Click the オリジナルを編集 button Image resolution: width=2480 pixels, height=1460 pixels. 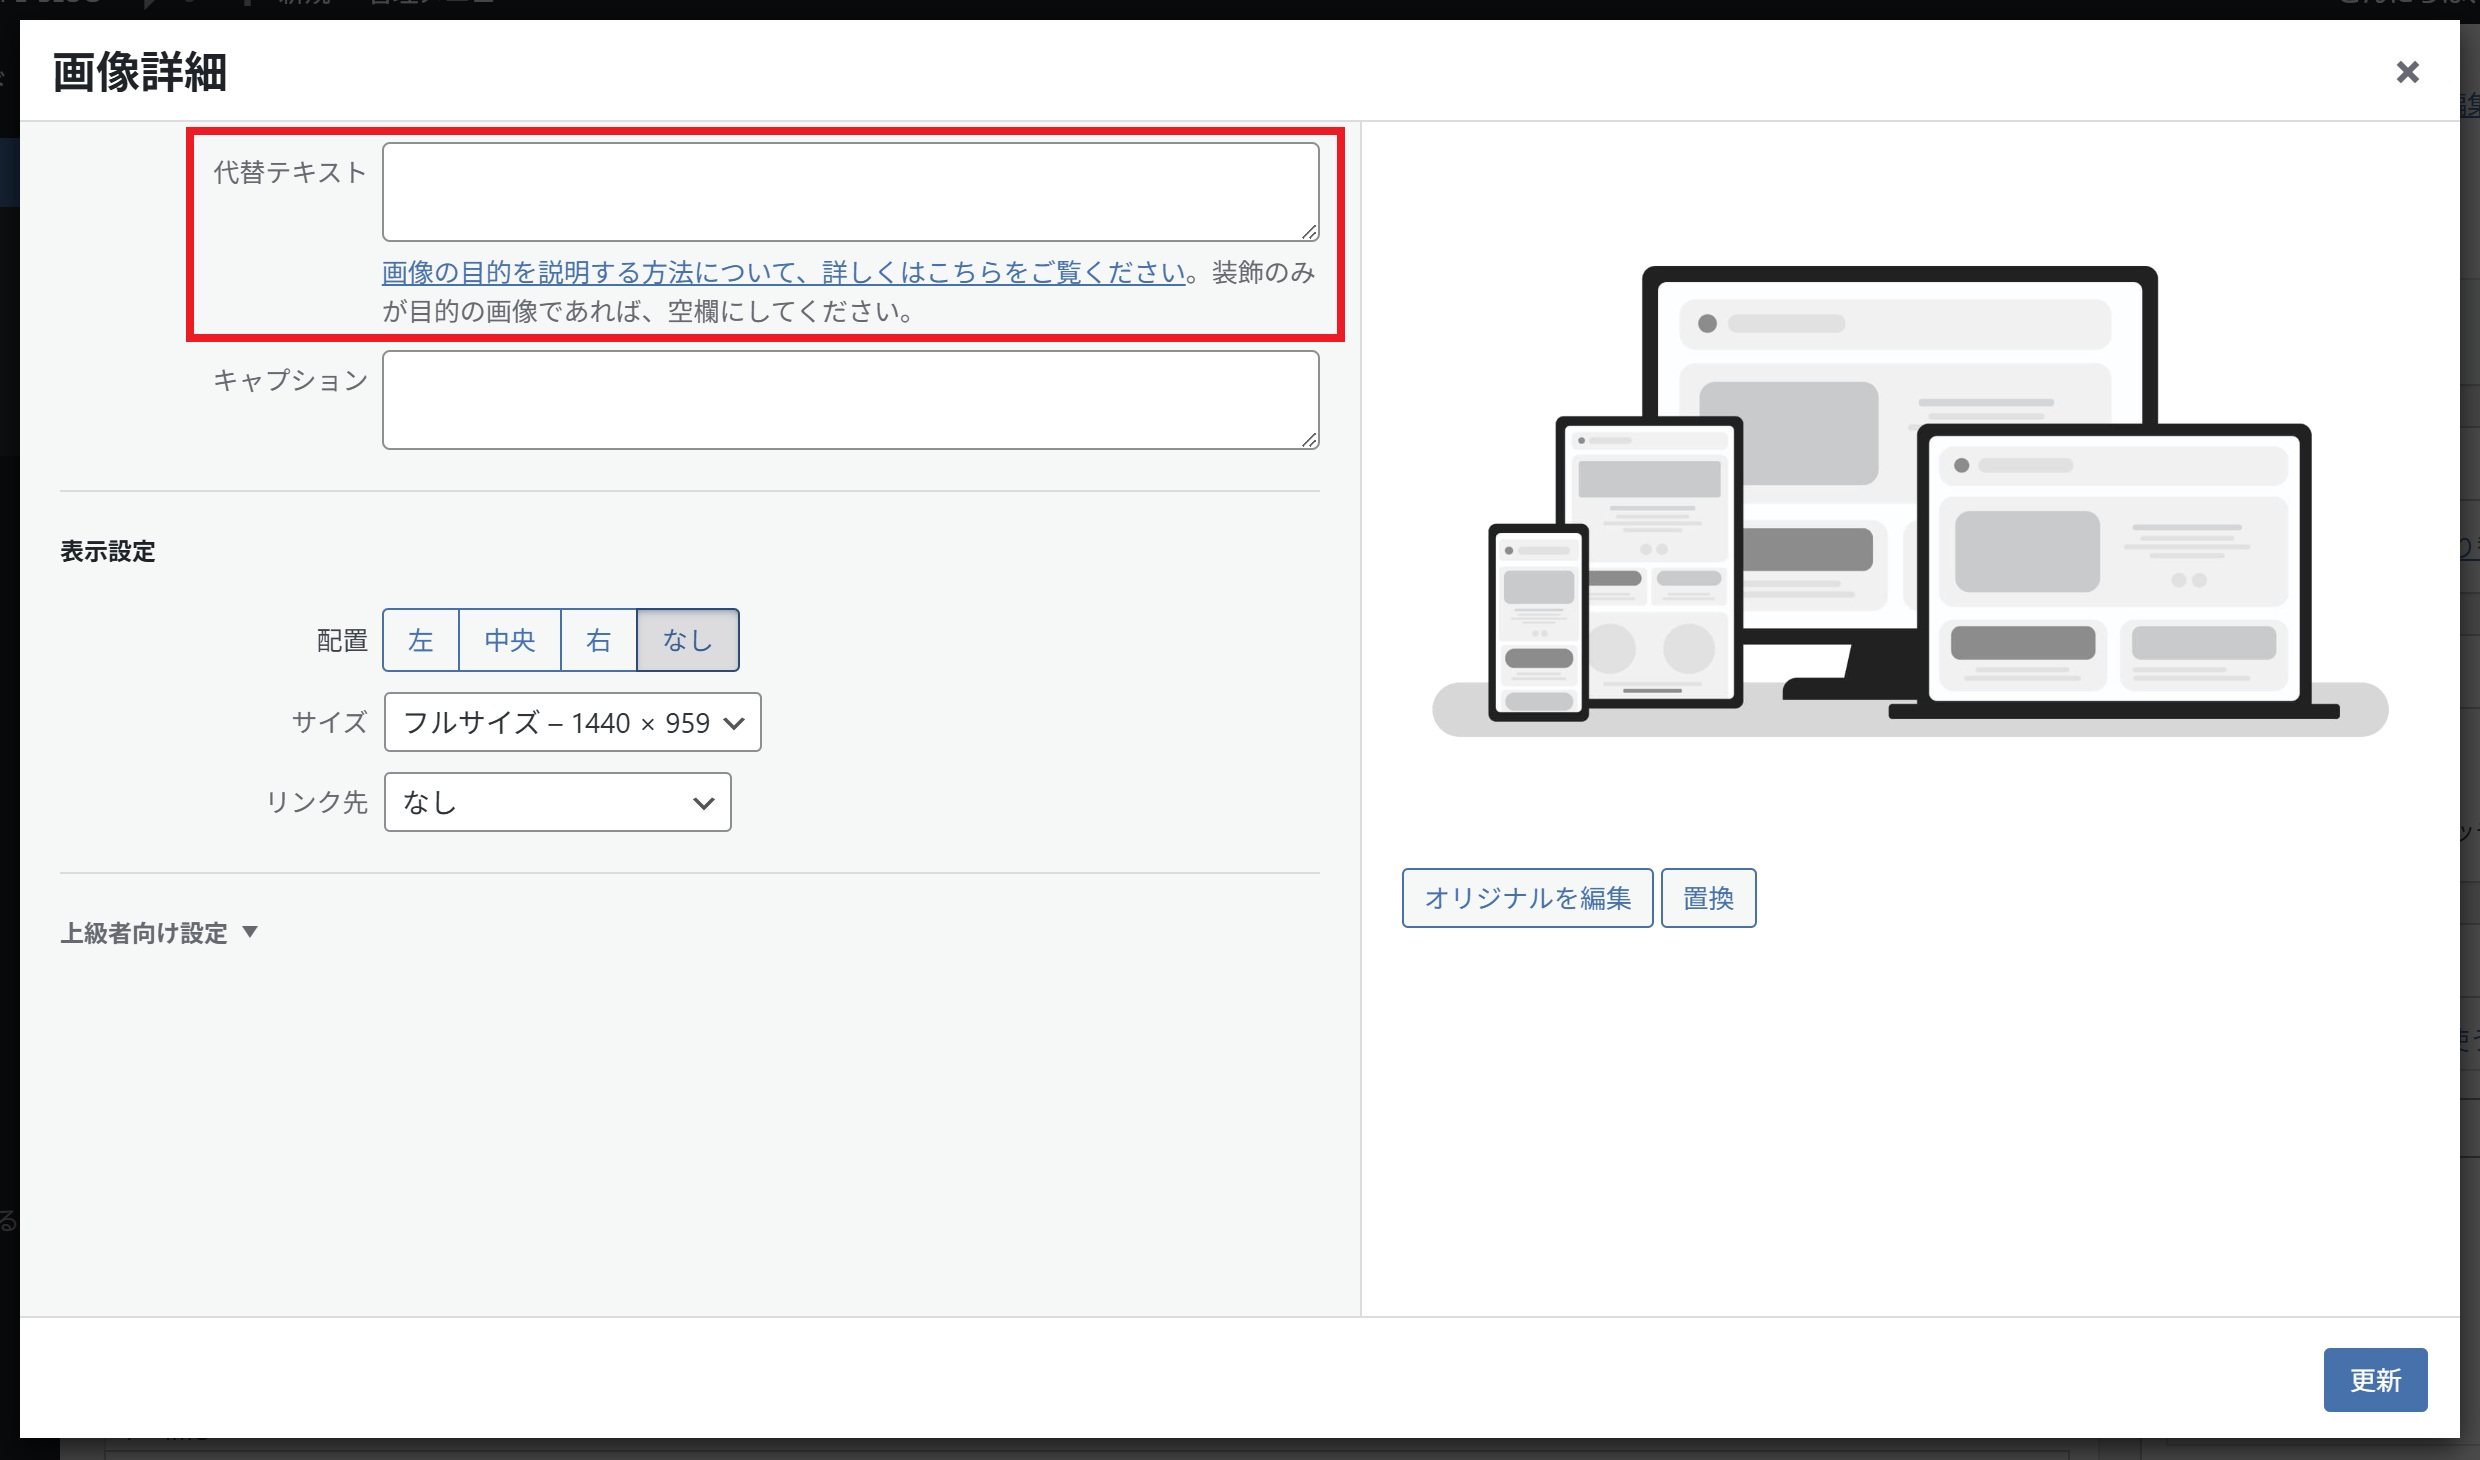(1527, 898)
